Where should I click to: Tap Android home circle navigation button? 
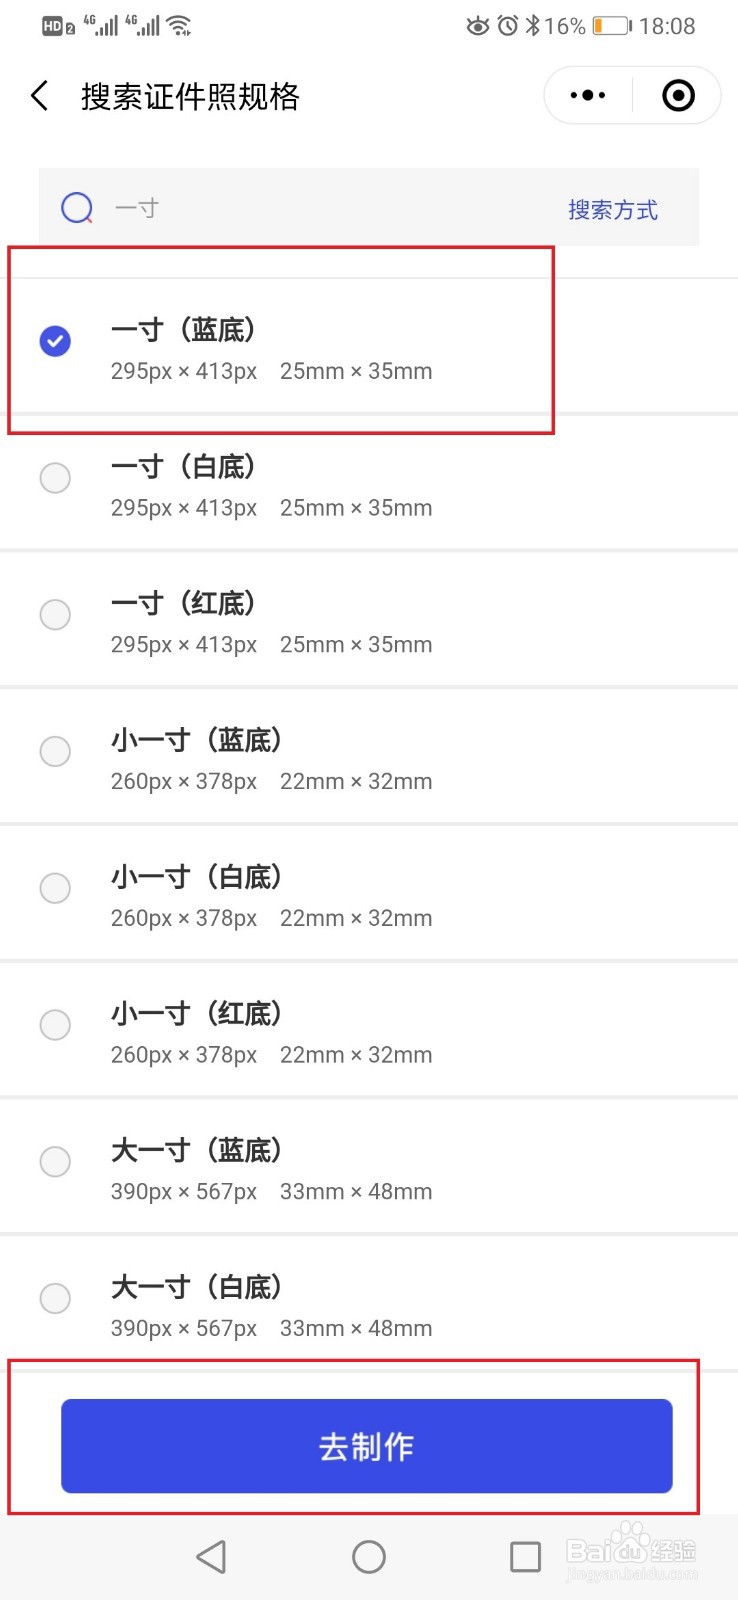369,1556
